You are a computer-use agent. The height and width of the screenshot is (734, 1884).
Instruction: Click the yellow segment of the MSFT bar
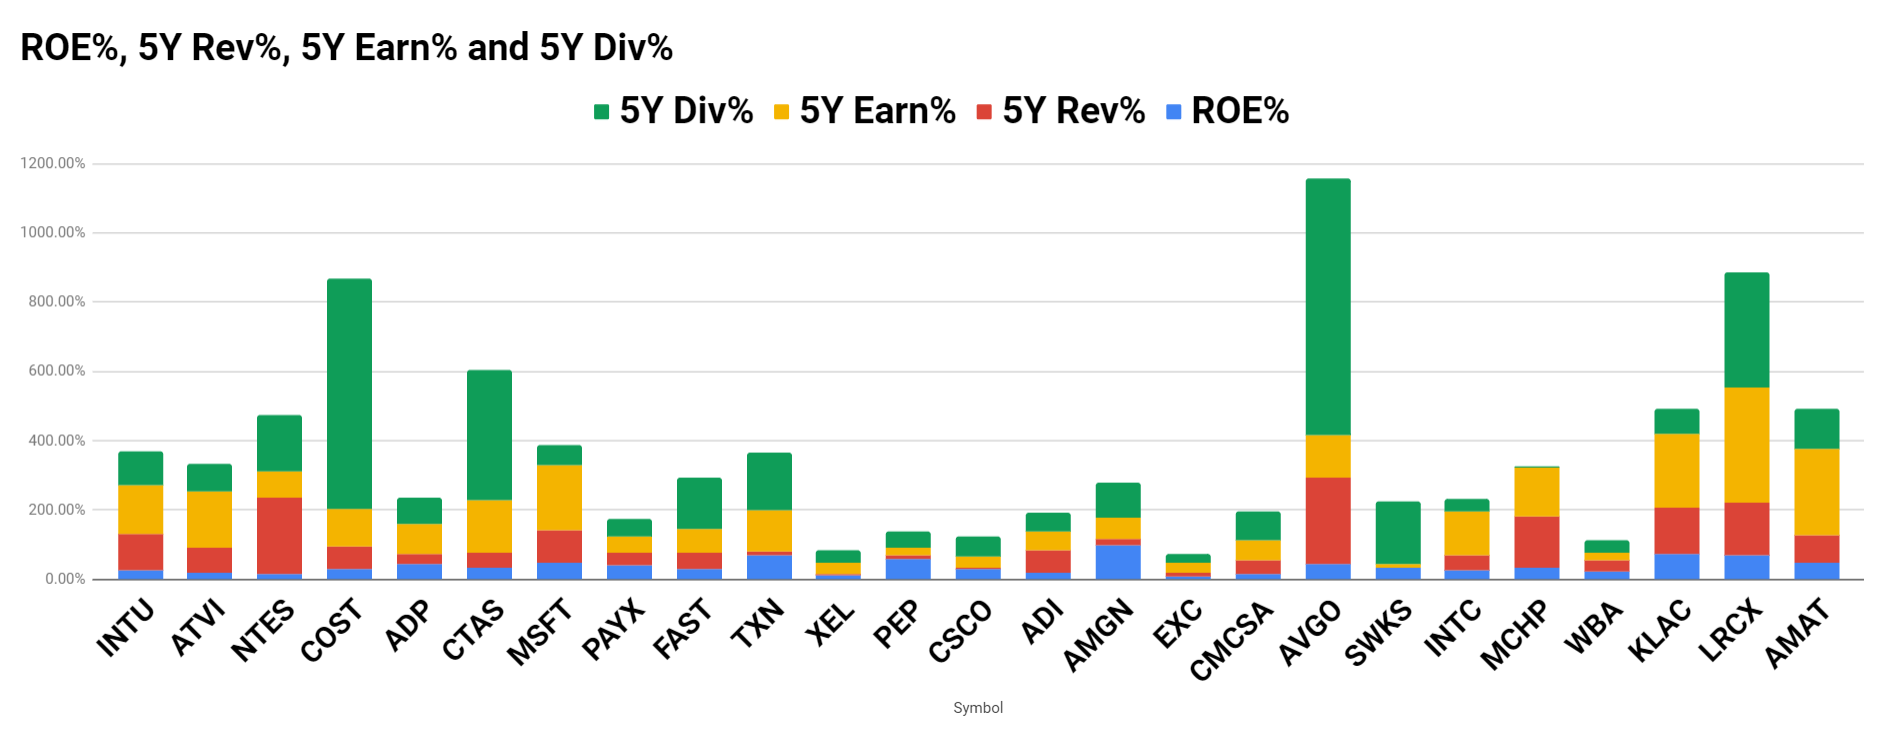[559, 498]
